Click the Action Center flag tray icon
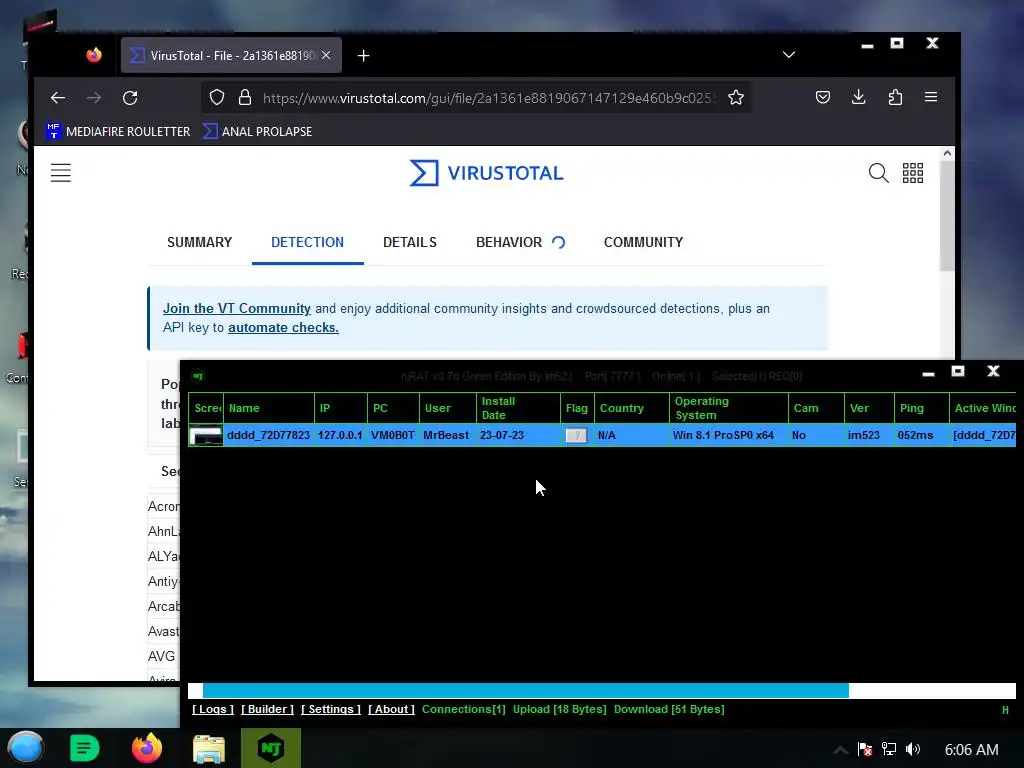 (865, 749)
